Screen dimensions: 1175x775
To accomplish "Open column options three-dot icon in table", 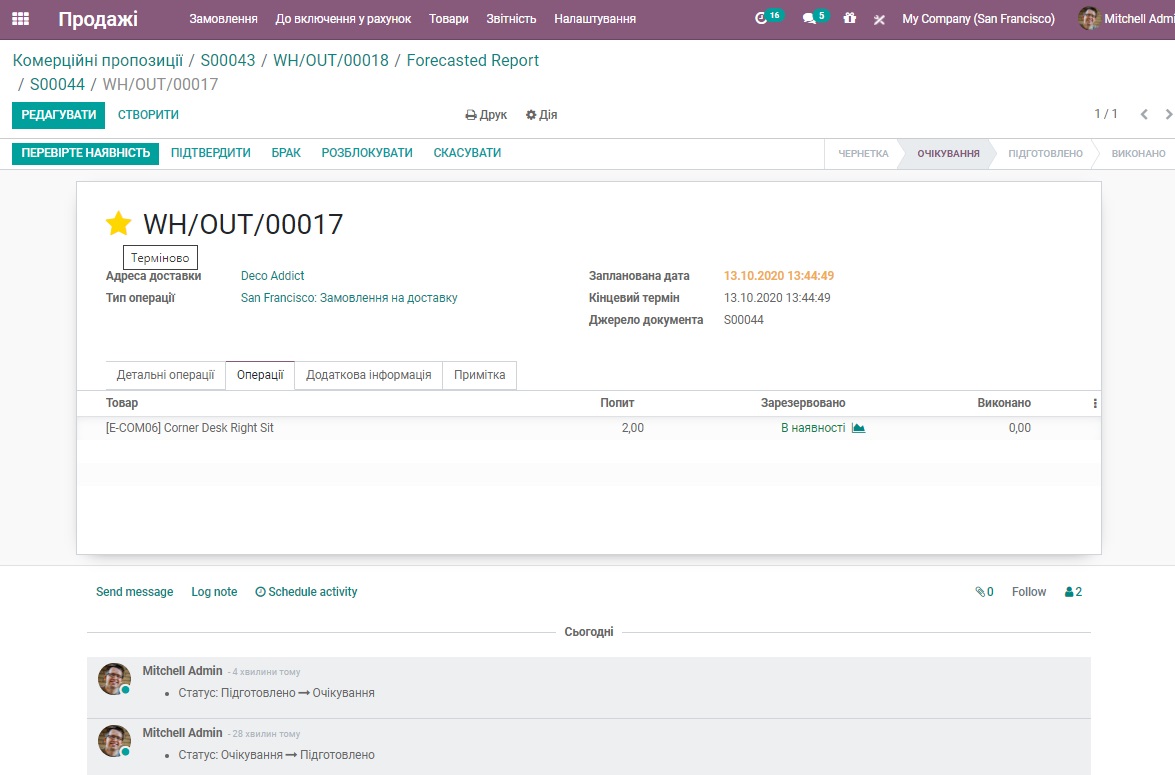I will pyautogui.click(x=1095, y=403).
